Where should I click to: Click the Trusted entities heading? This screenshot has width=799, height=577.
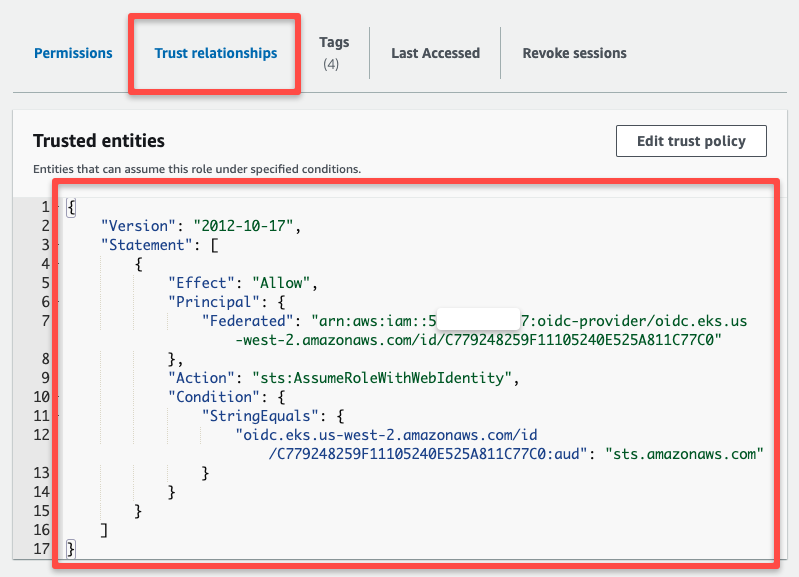point(99,141)
